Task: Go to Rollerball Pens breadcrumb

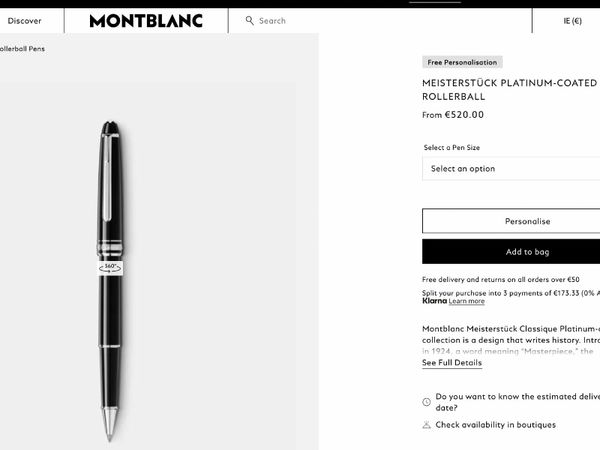Action: [22, 49]
